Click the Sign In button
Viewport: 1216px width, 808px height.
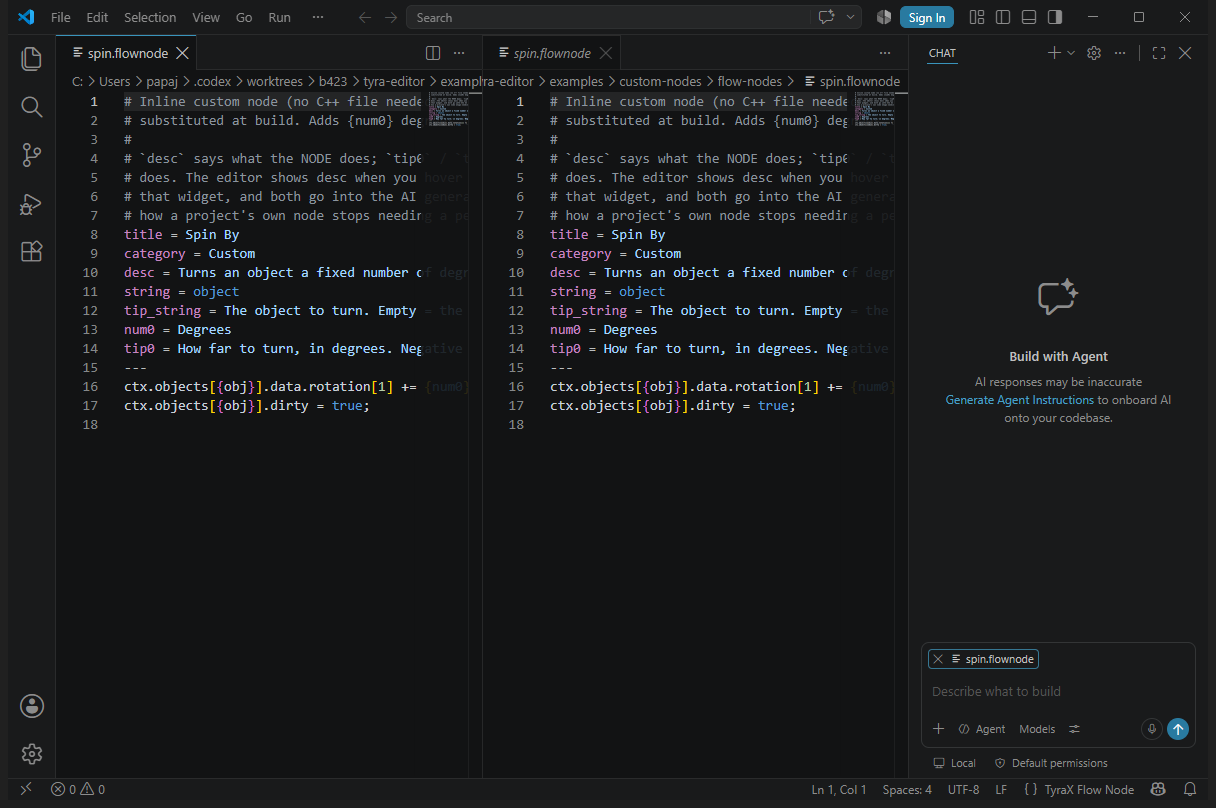point(927,17)
